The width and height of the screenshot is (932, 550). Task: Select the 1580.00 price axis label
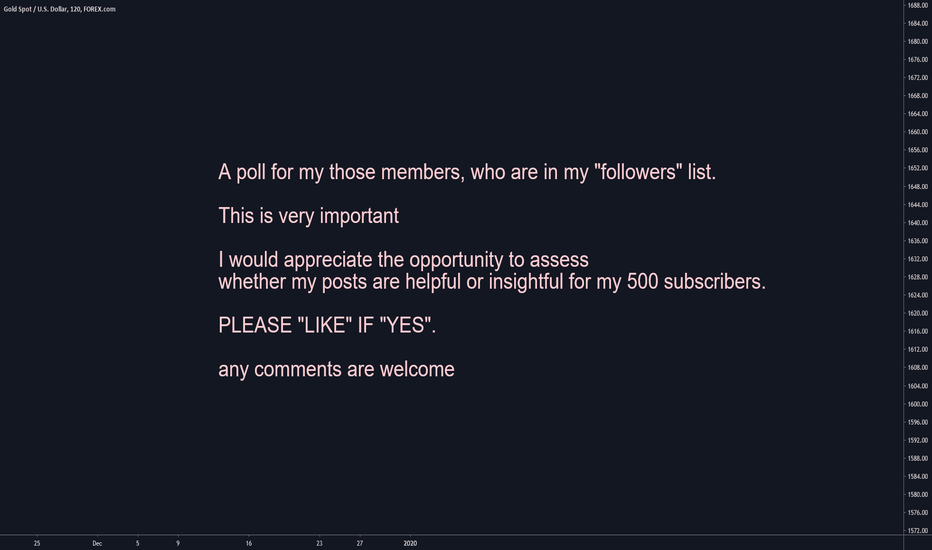(x=918, y=495)
